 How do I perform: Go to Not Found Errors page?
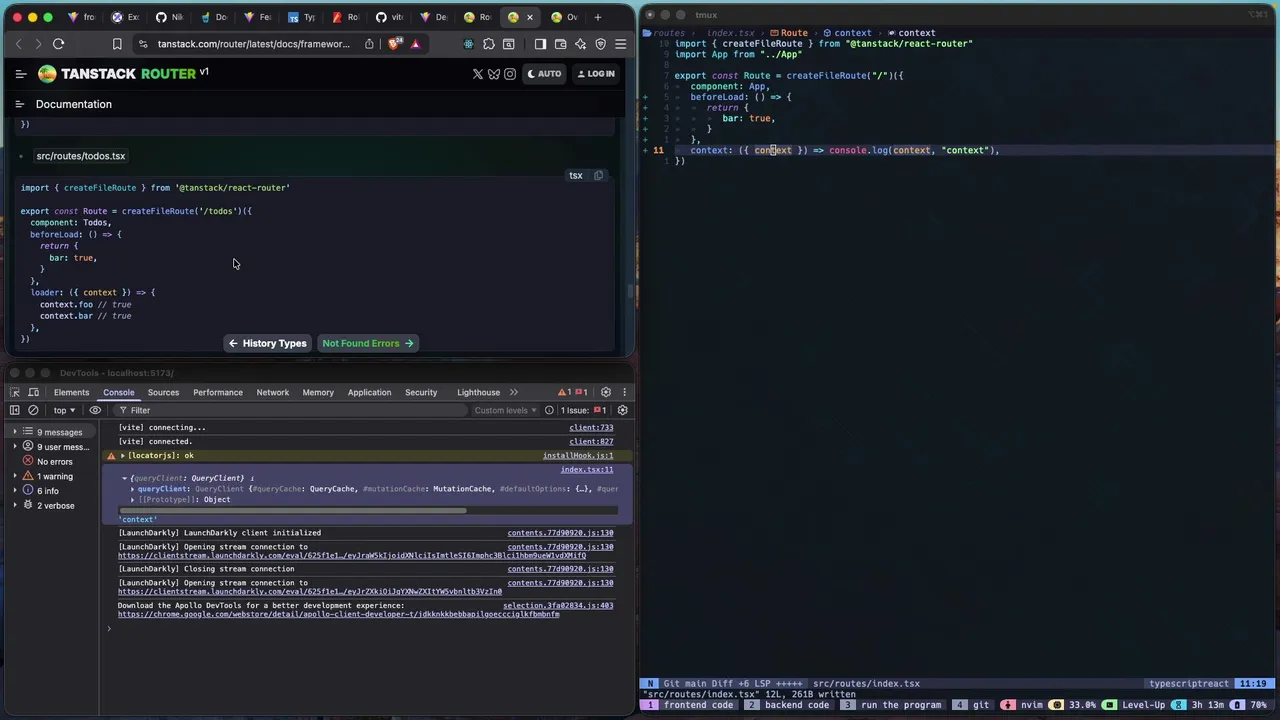tap(367, 343)
